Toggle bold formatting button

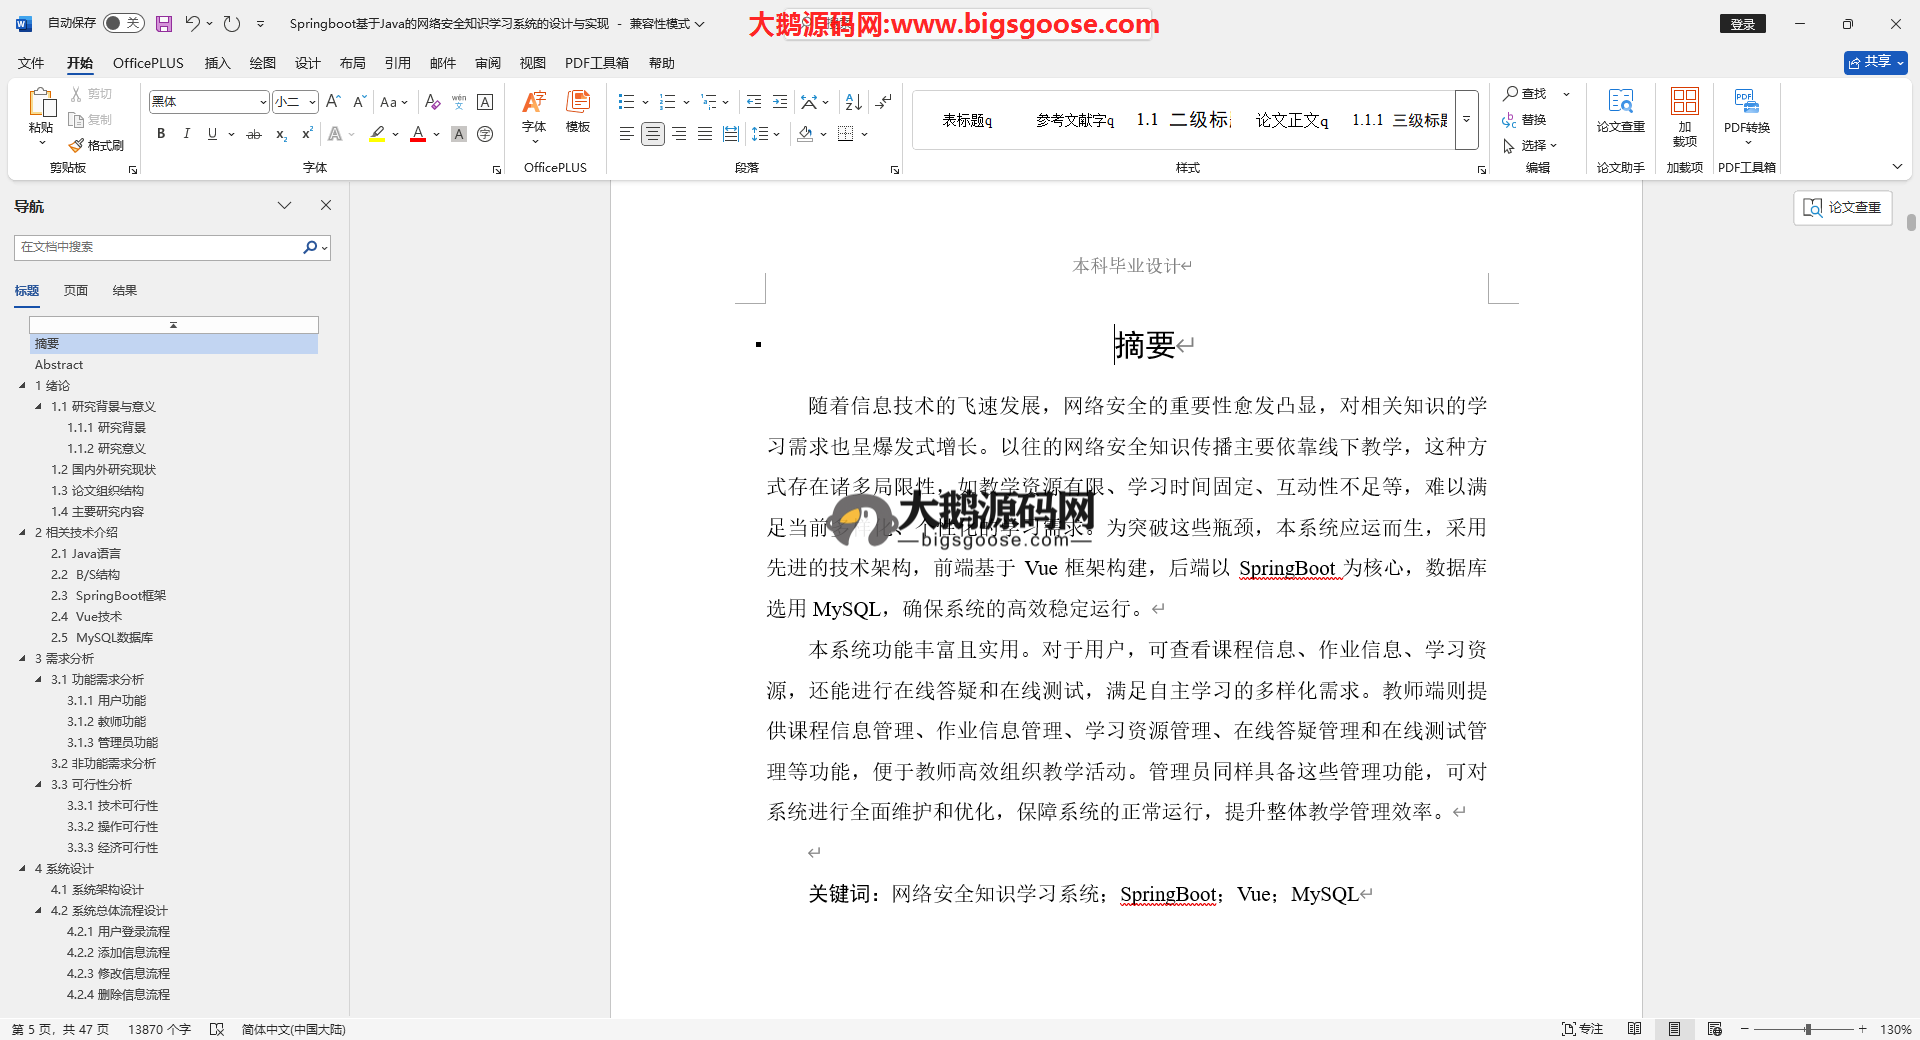[x=161, y=134]
